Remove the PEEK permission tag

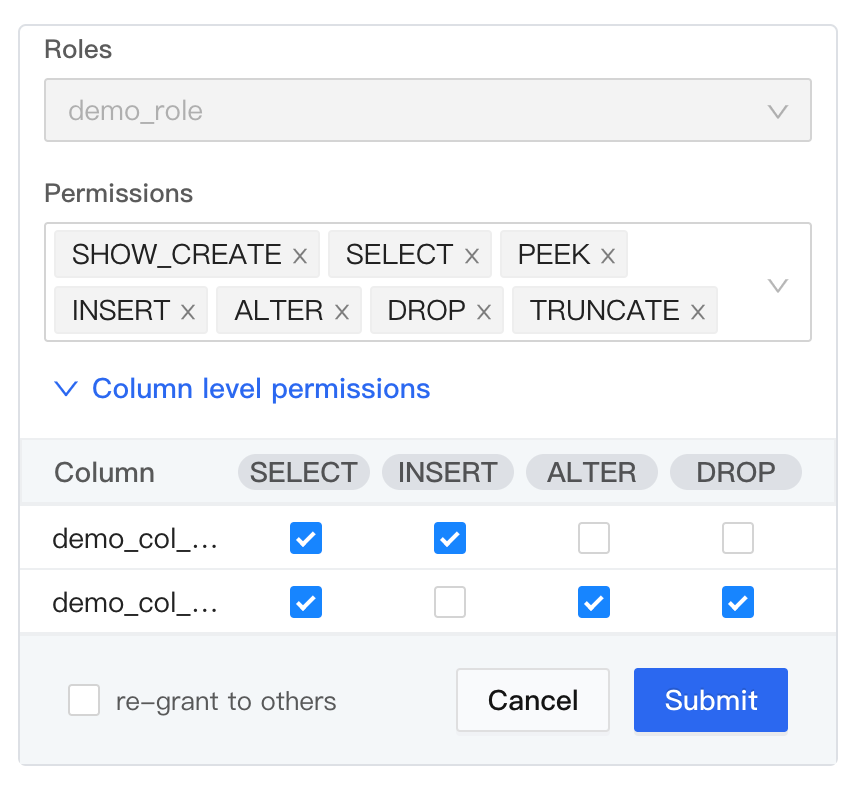607,256
